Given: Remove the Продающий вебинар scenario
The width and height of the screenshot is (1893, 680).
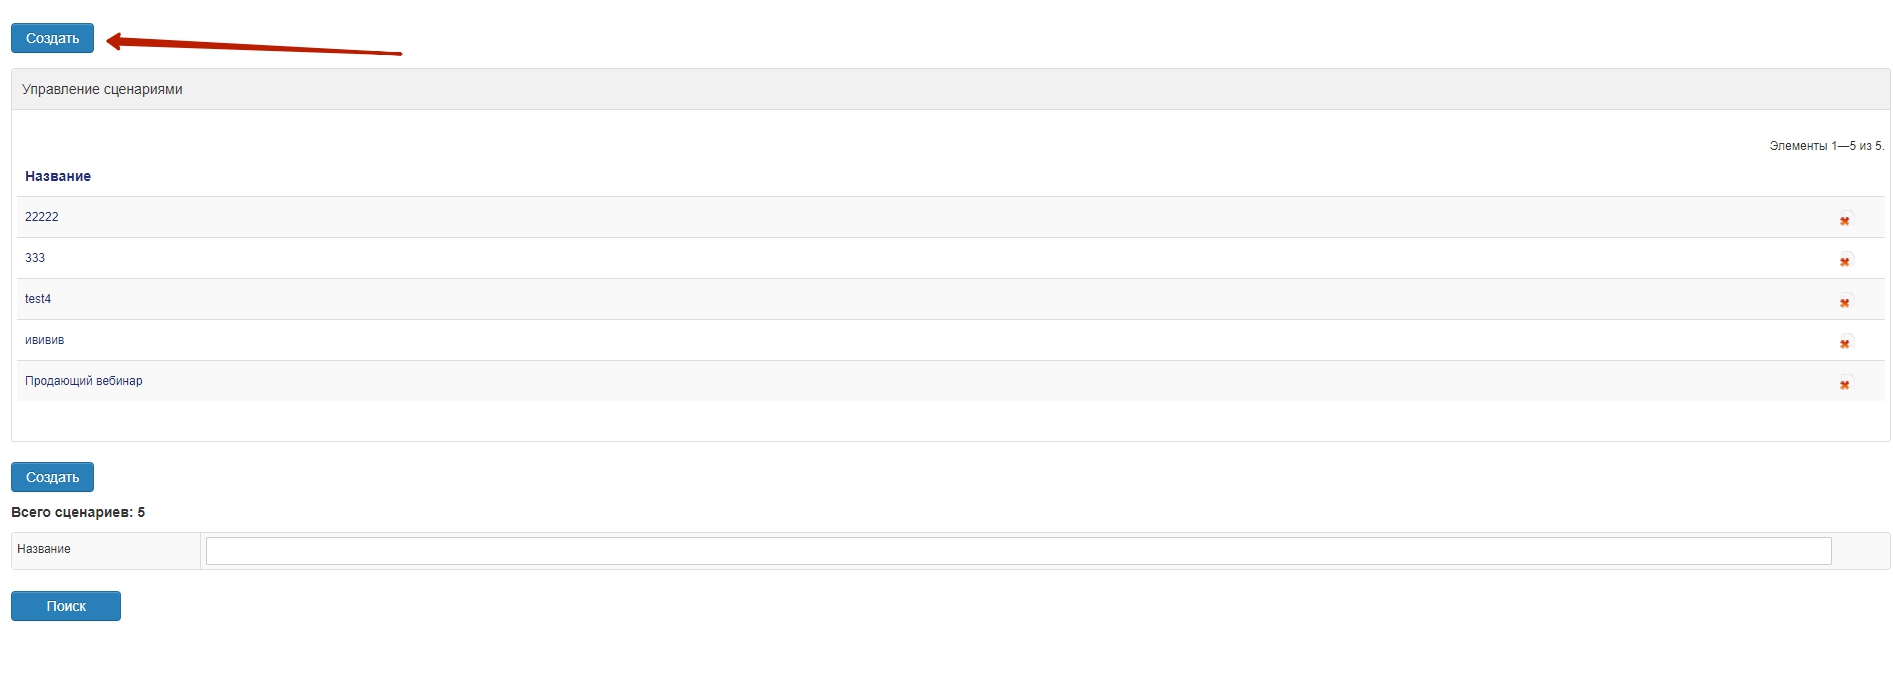Looking at the screenshot, I should click(1845, 383).
